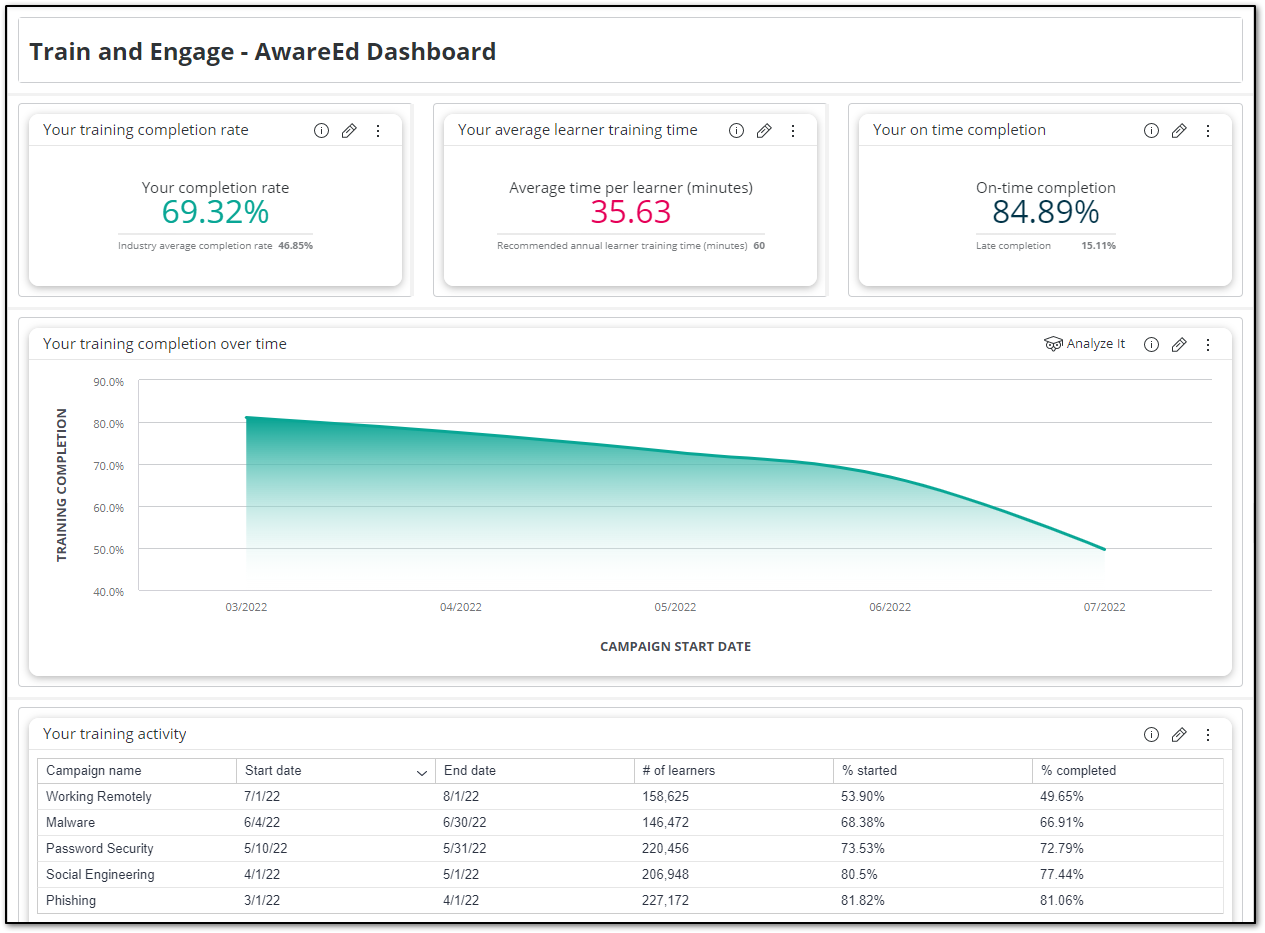Screen dimensions: 1265x933
Task: Show info for Your average learner training time
Action: (x=736, y=130)
